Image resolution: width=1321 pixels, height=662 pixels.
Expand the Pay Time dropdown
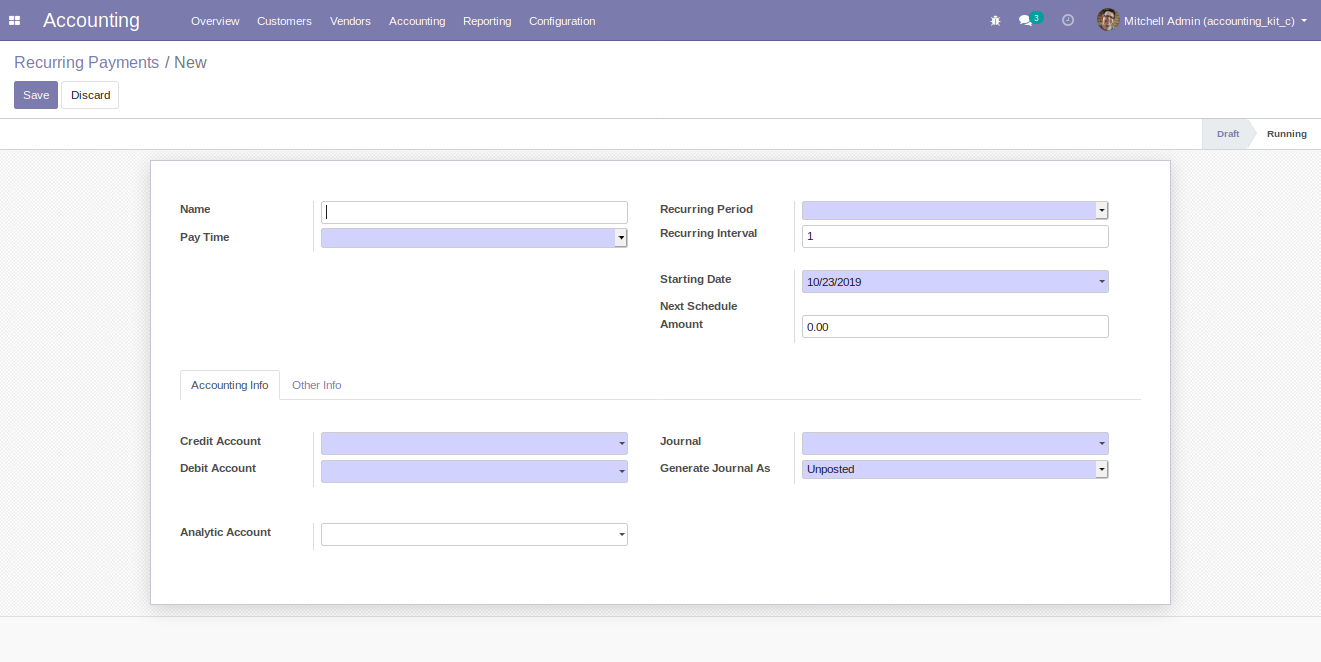coord(474,238)
